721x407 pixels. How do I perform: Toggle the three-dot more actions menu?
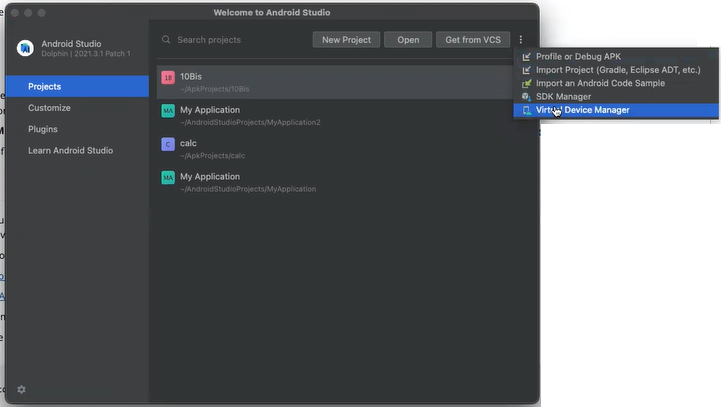click(521, 40)
